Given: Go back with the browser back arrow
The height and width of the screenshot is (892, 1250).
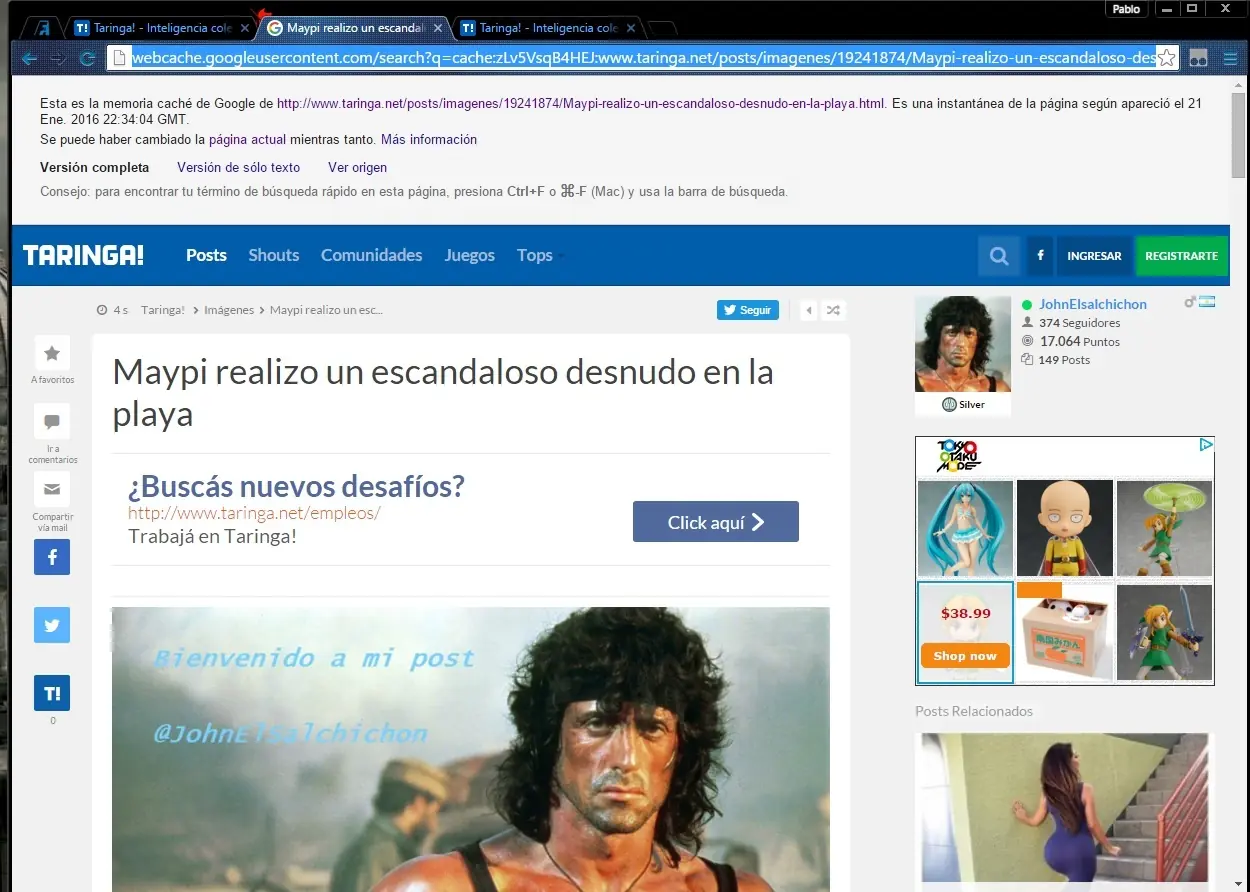Looking at the screenshot, I should click(29, 58).
